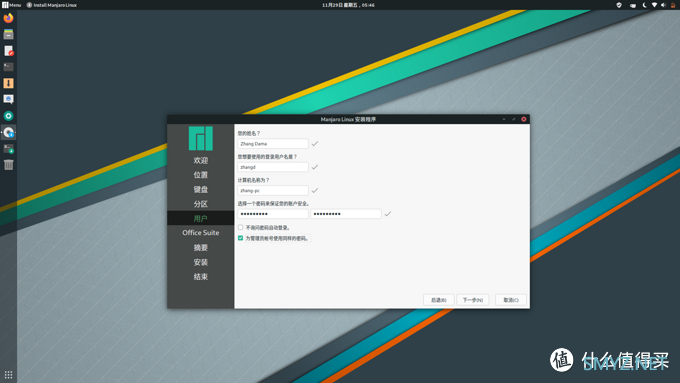Open the white chat-bubble dock icon

coord(8,99)
